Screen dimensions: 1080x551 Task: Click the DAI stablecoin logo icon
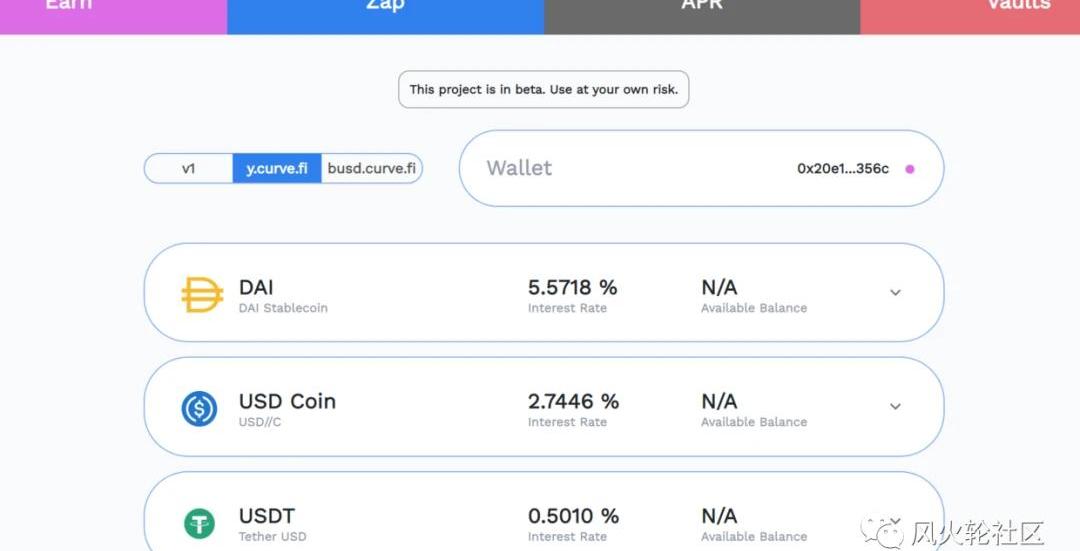tap(202, 295)
